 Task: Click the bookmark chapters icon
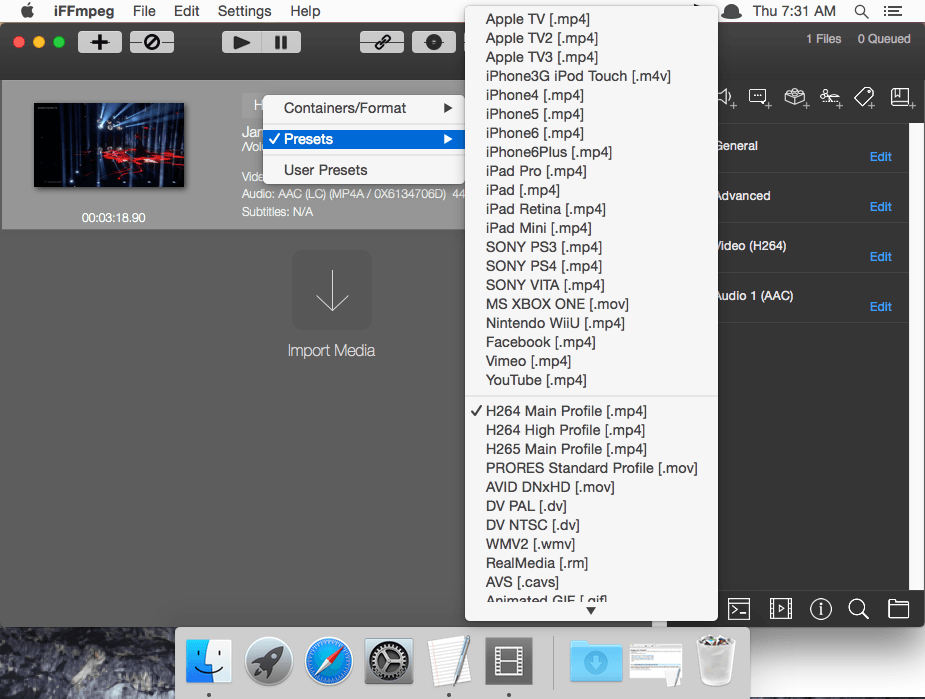[x=901, y=97]
